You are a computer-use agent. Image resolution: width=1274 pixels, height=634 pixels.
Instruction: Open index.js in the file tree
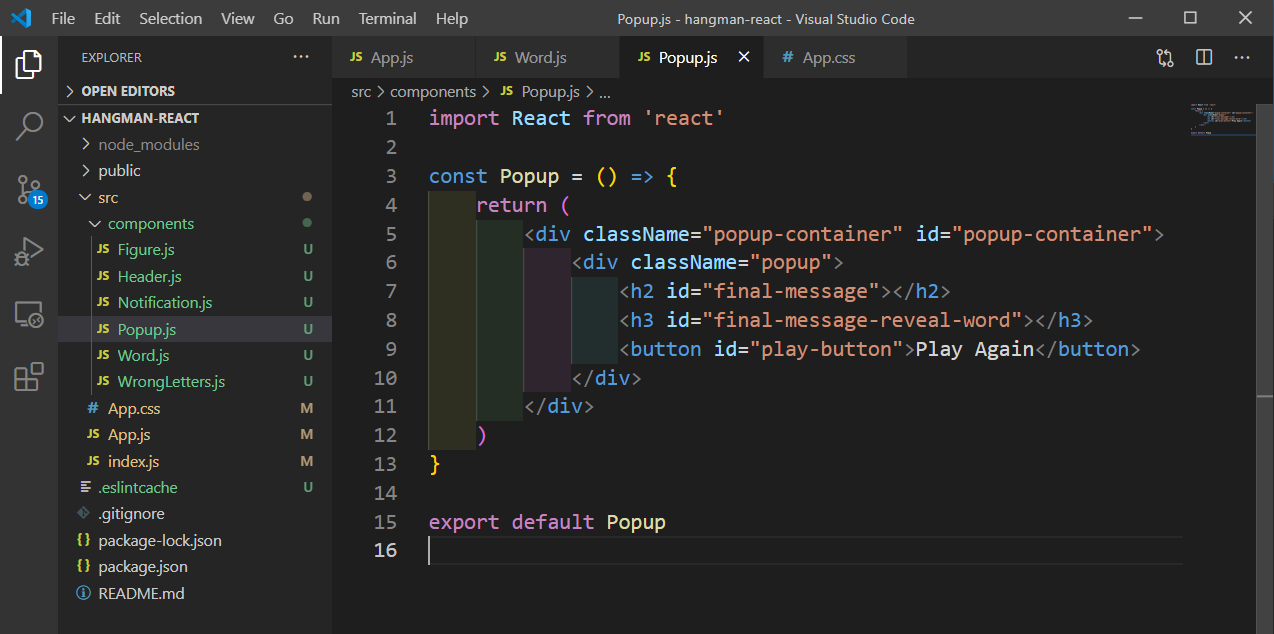tap(195, 461)
